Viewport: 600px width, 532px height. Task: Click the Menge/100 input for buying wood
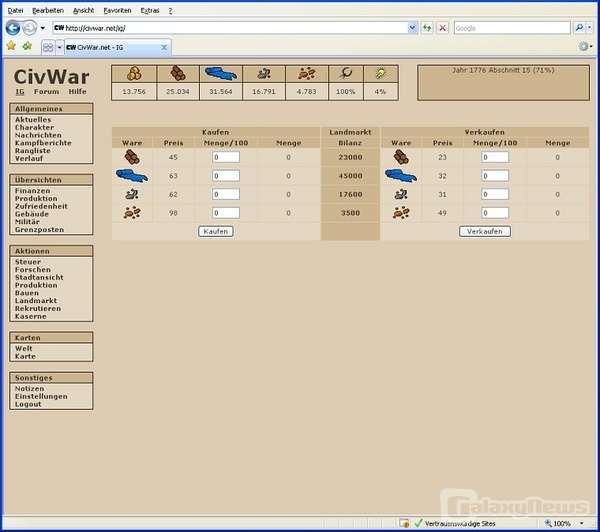226,157
